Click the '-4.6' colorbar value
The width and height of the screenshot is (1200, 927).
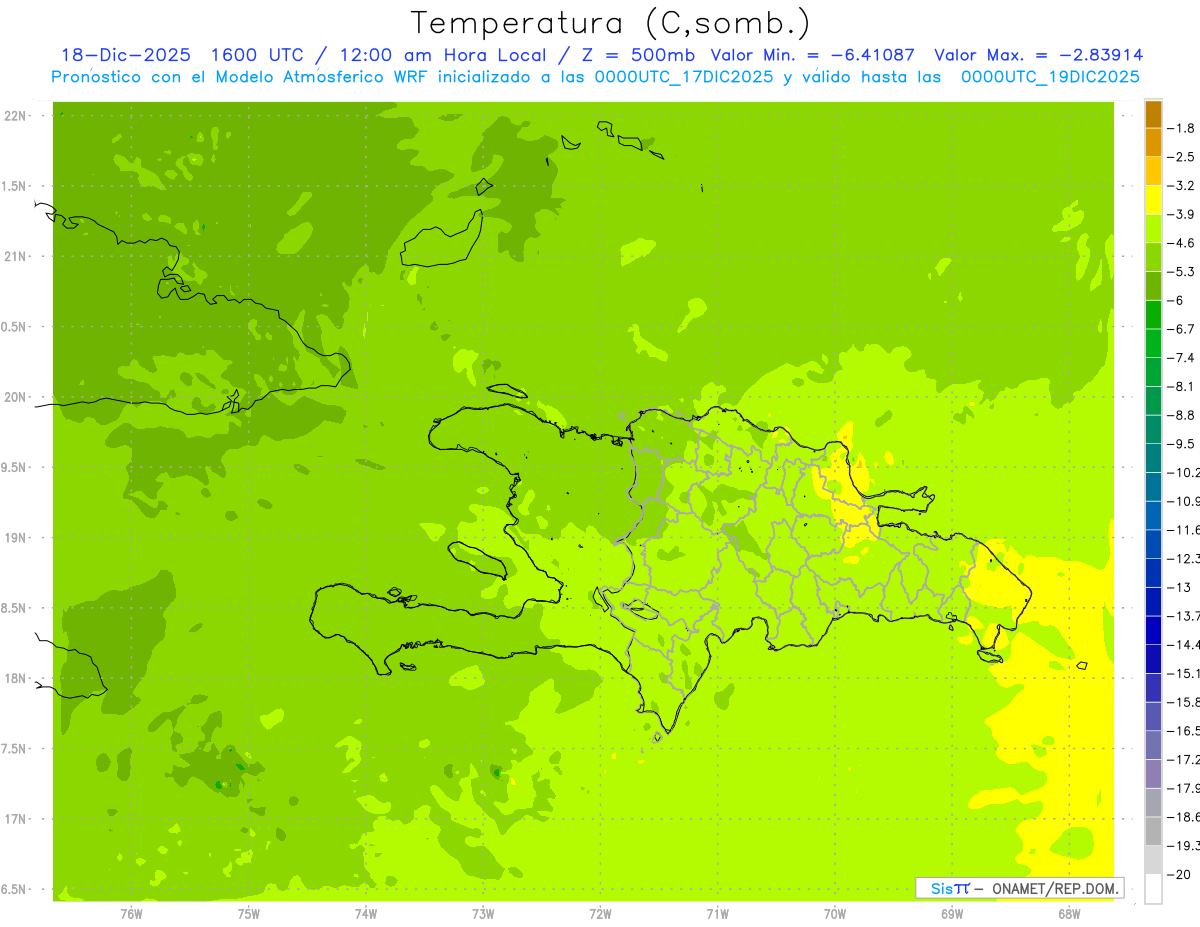tap(1182, 243)
